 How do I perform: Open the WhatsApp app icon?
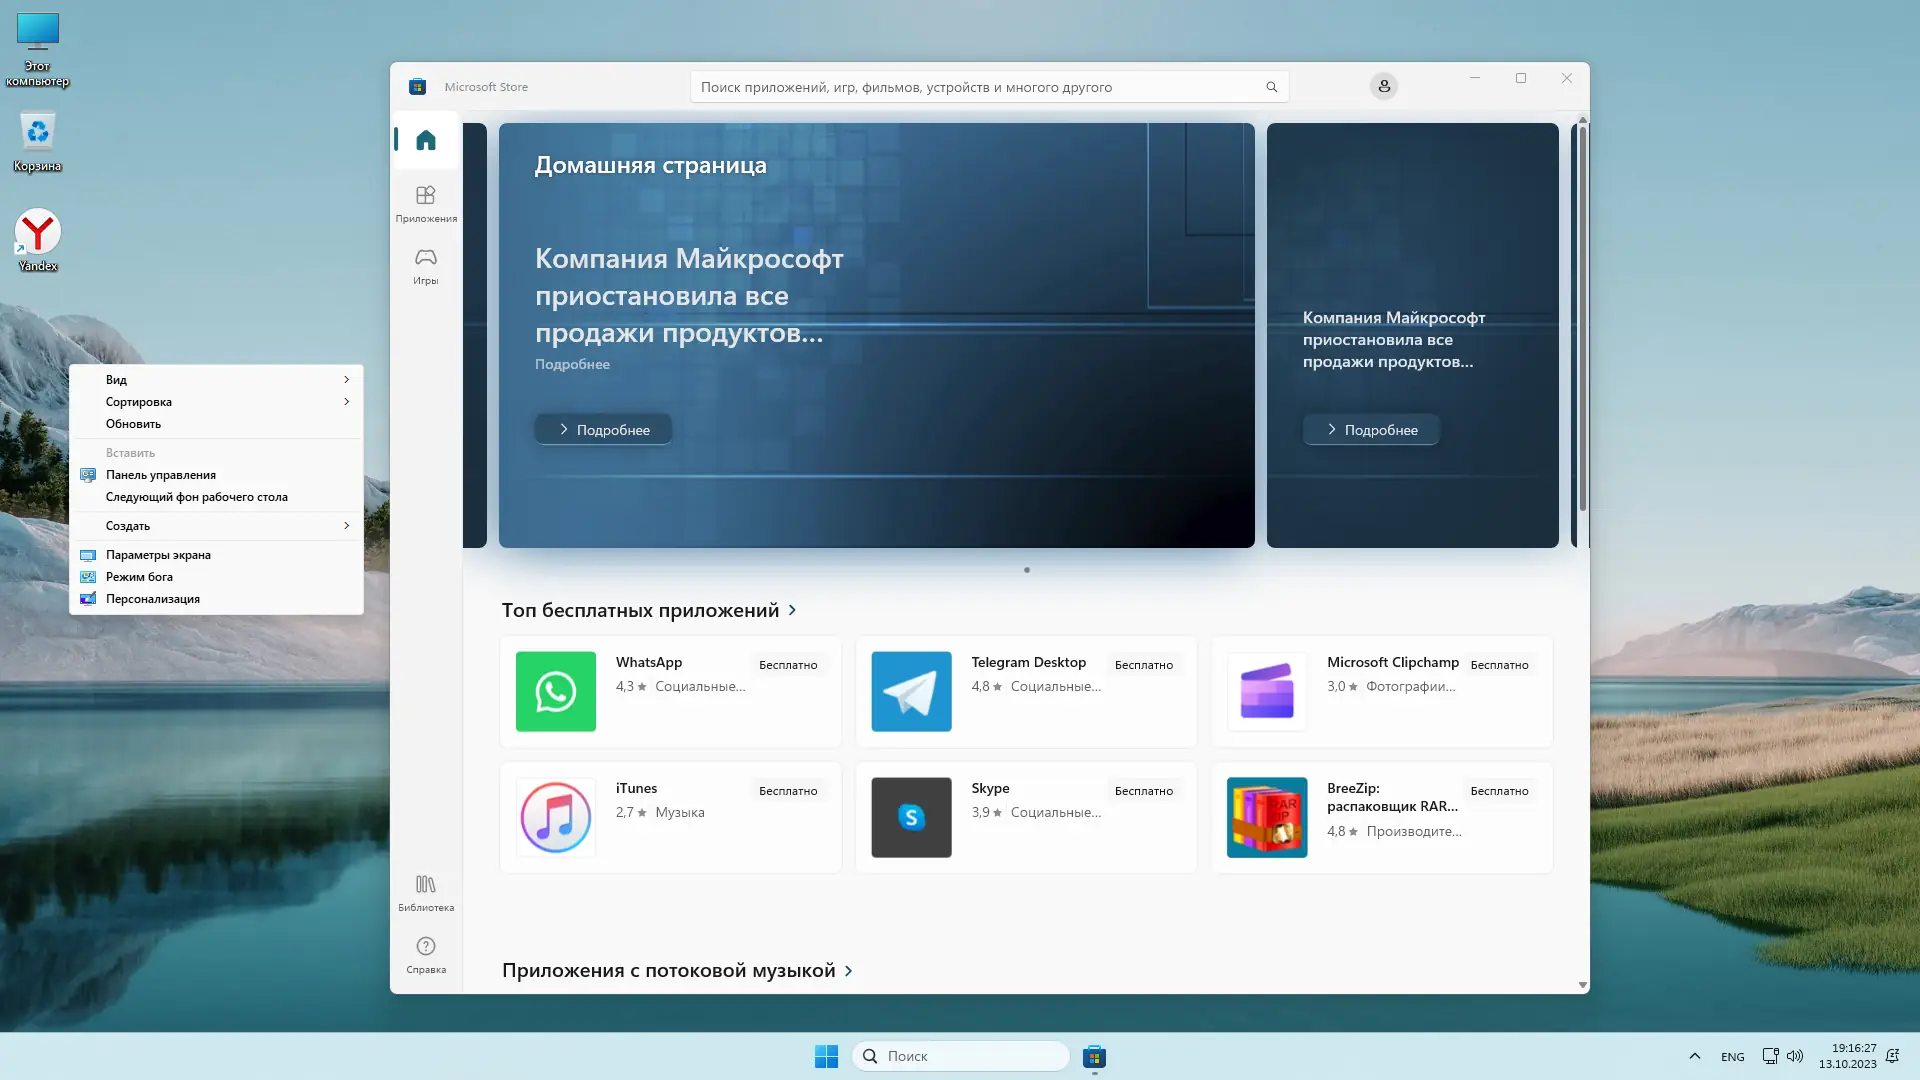[555, 692]
